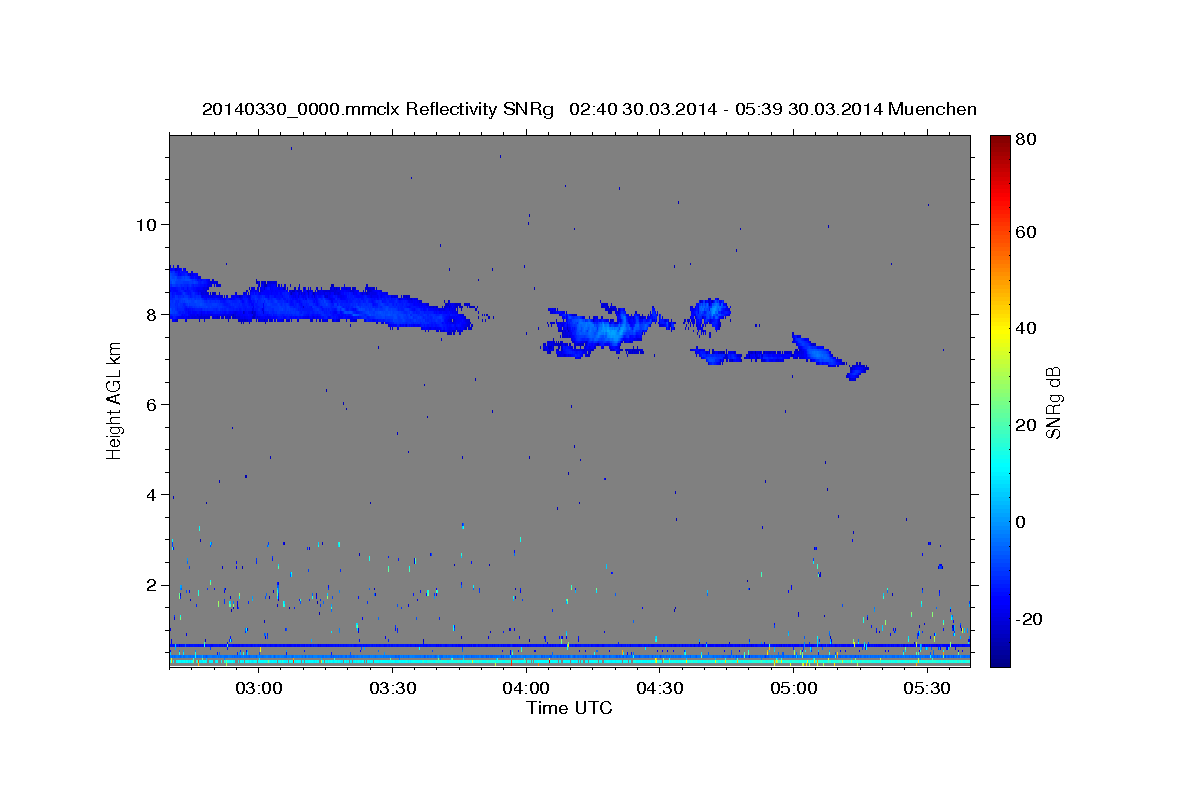Click the 04:30 time tick label

[659, 689]
